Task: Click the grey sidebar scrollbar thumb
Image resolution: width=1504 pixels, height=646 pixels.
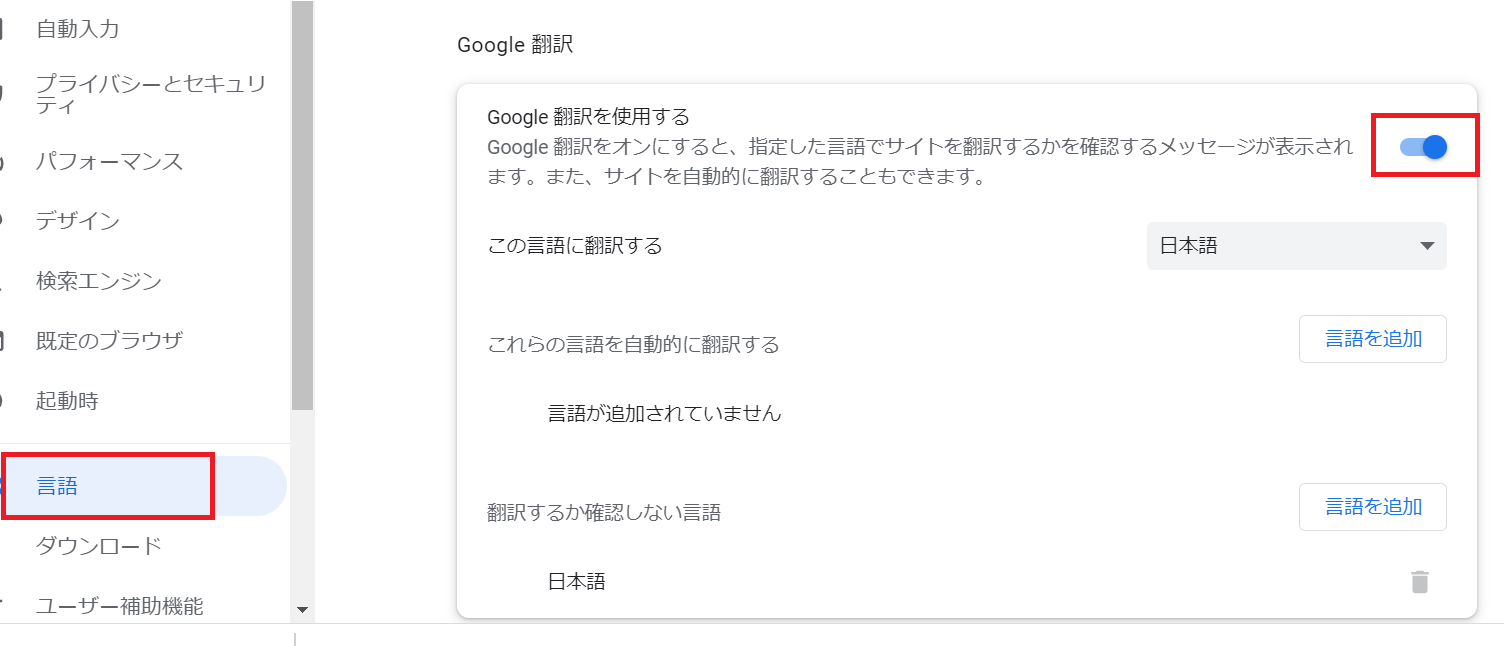Action: pos(302,200)
